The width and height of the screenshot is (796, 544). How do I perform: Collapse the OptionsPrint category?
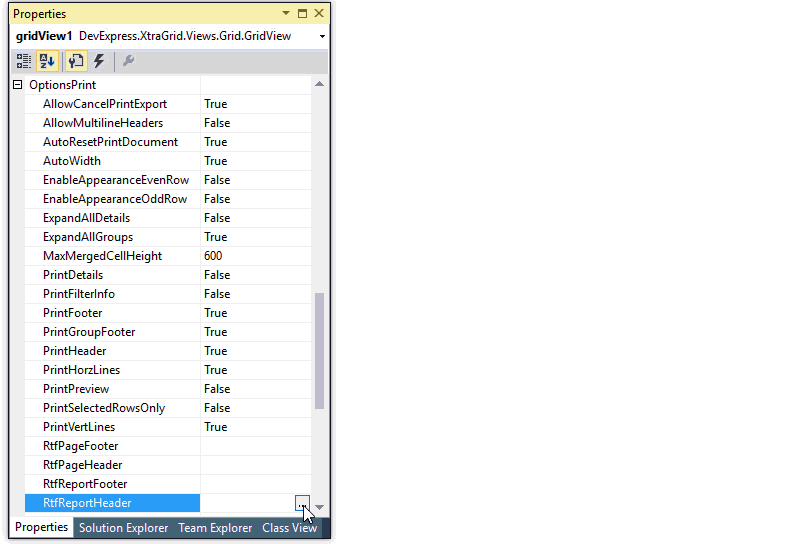click(x=18, y=85)
